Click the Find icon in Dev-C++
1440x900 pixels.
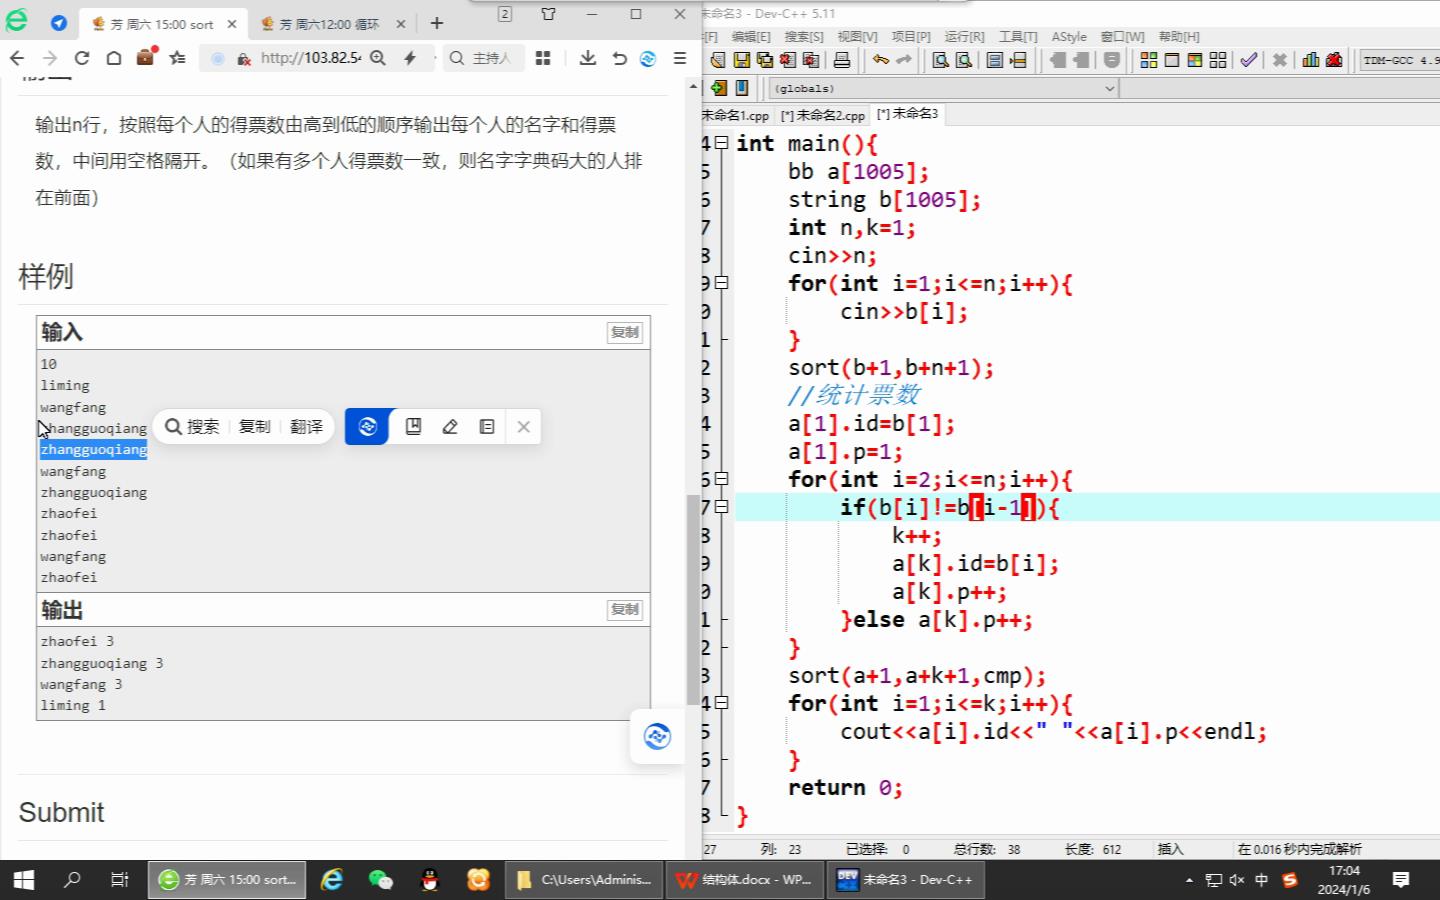tap(941, 60)
